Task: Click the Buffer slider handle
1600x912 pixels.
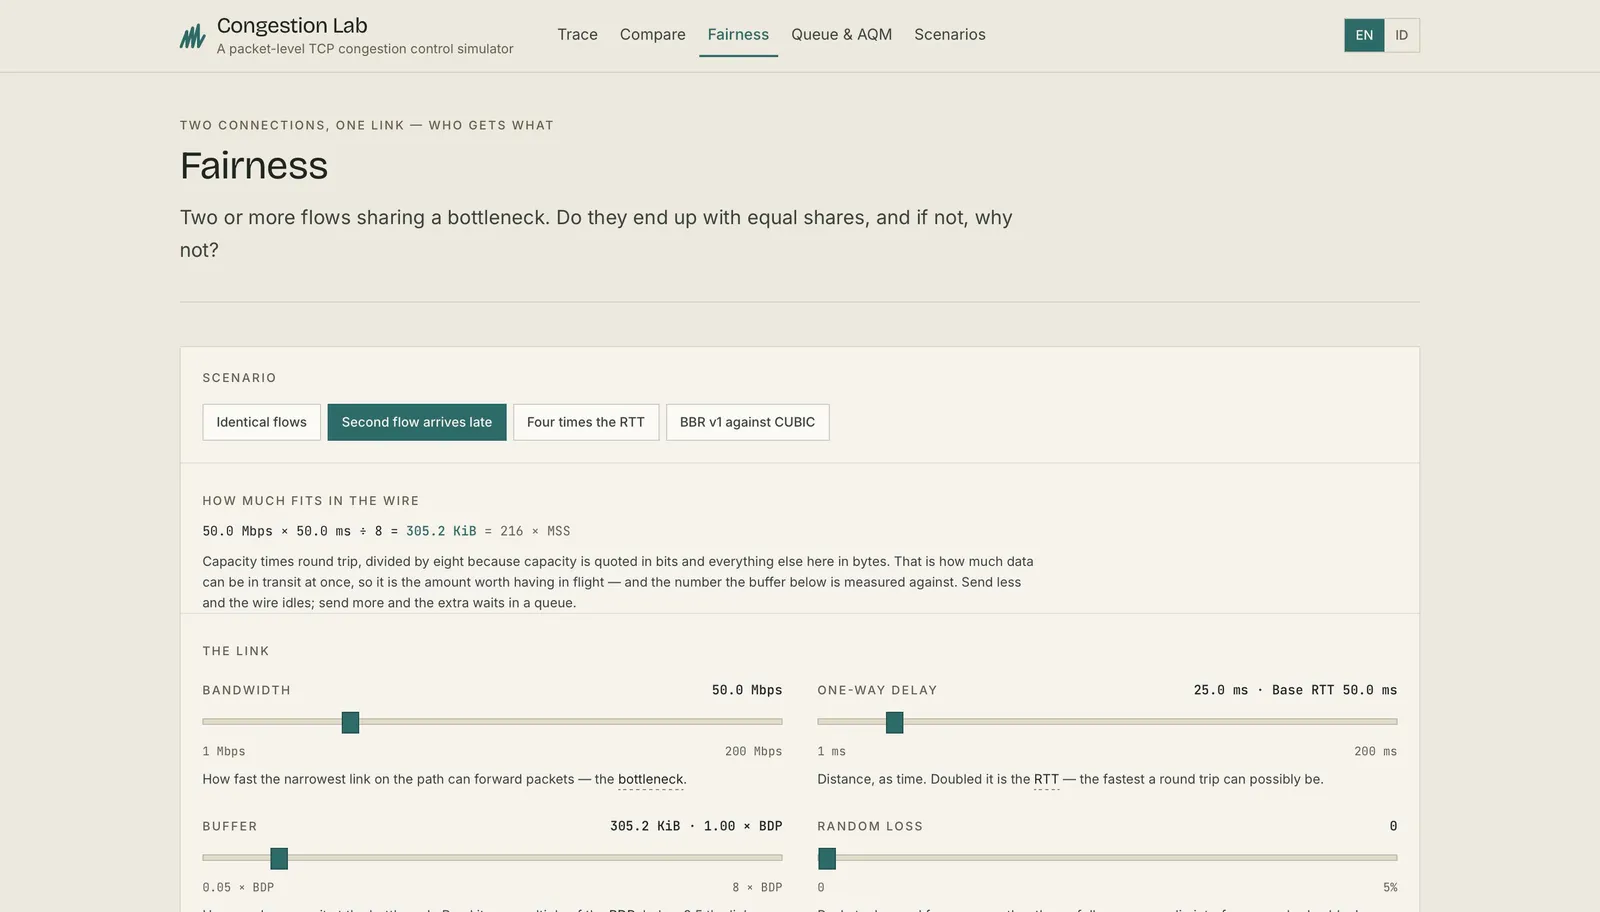Action: tap(279, 858)
